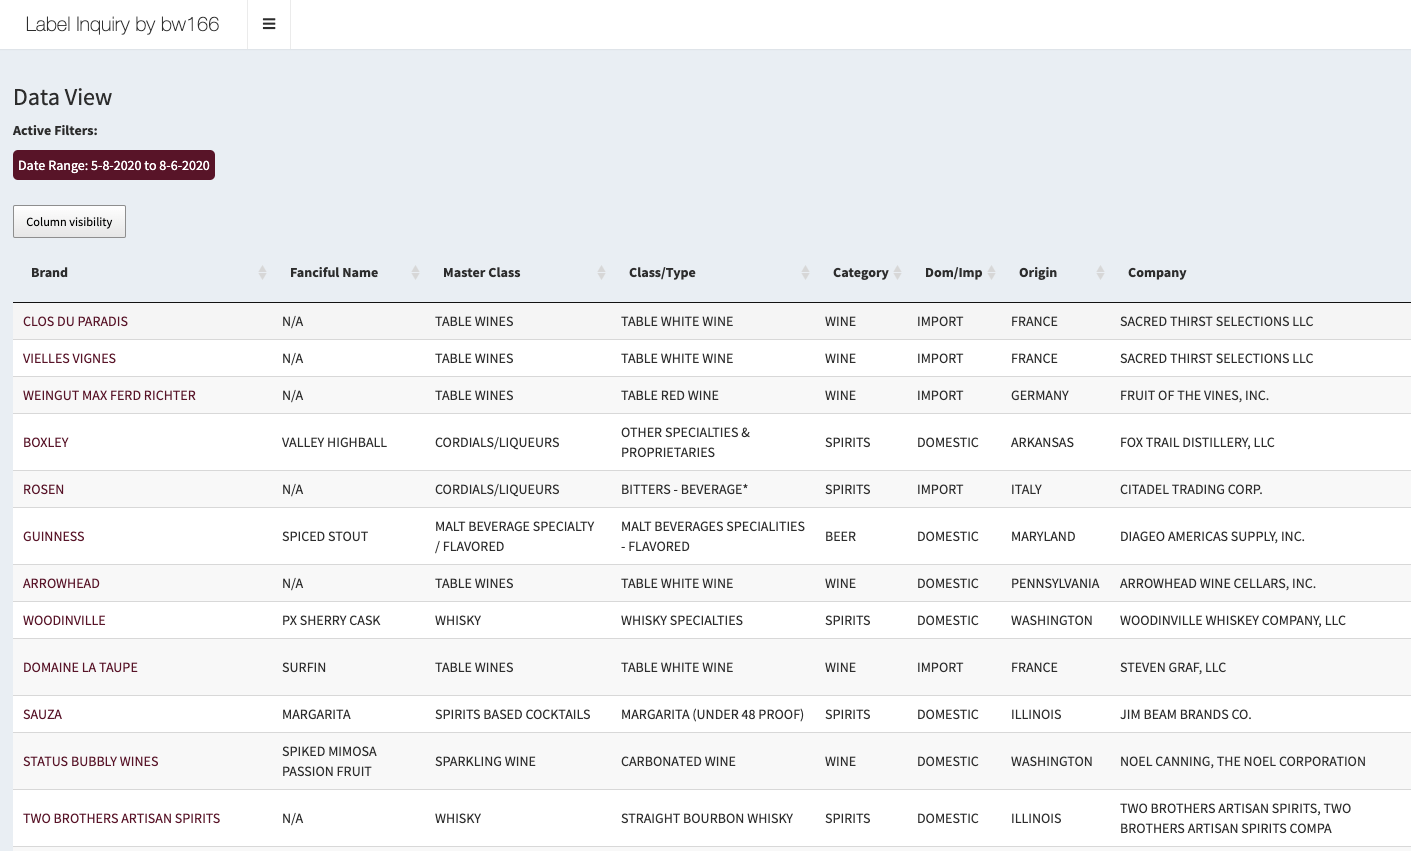The height and width of the screenshot is (851, 1411).
Task: Open WEINGUT MAX FERD RICHTER brand link
Action: tap(109, 395)
